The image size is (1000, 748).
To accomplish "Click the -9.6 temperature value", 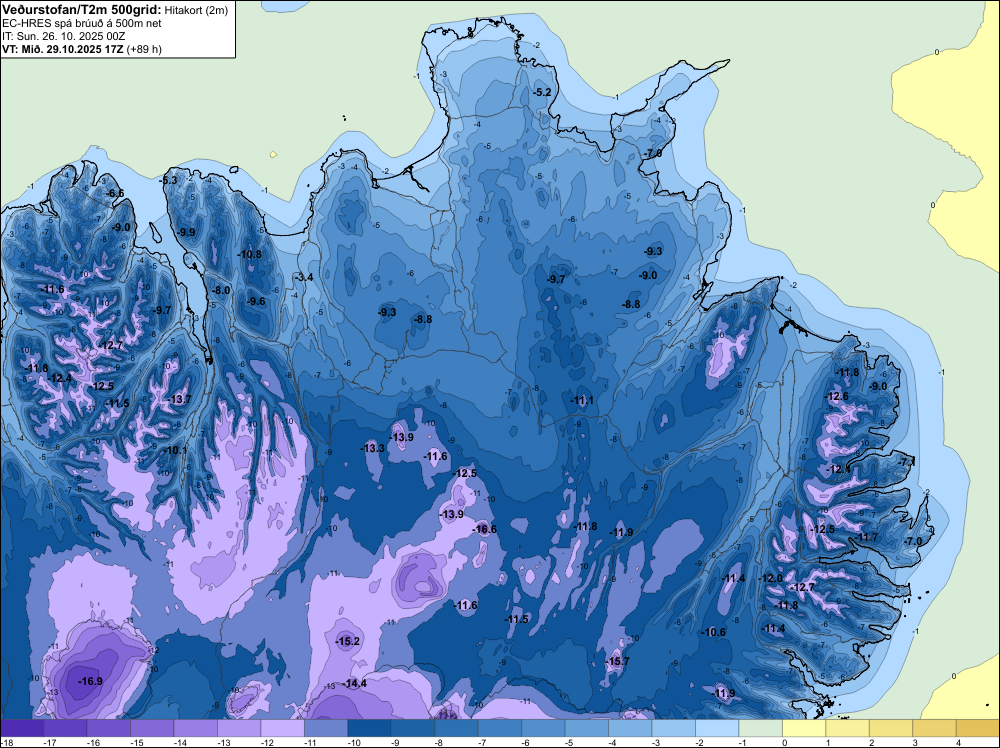I will coord(256,302).
